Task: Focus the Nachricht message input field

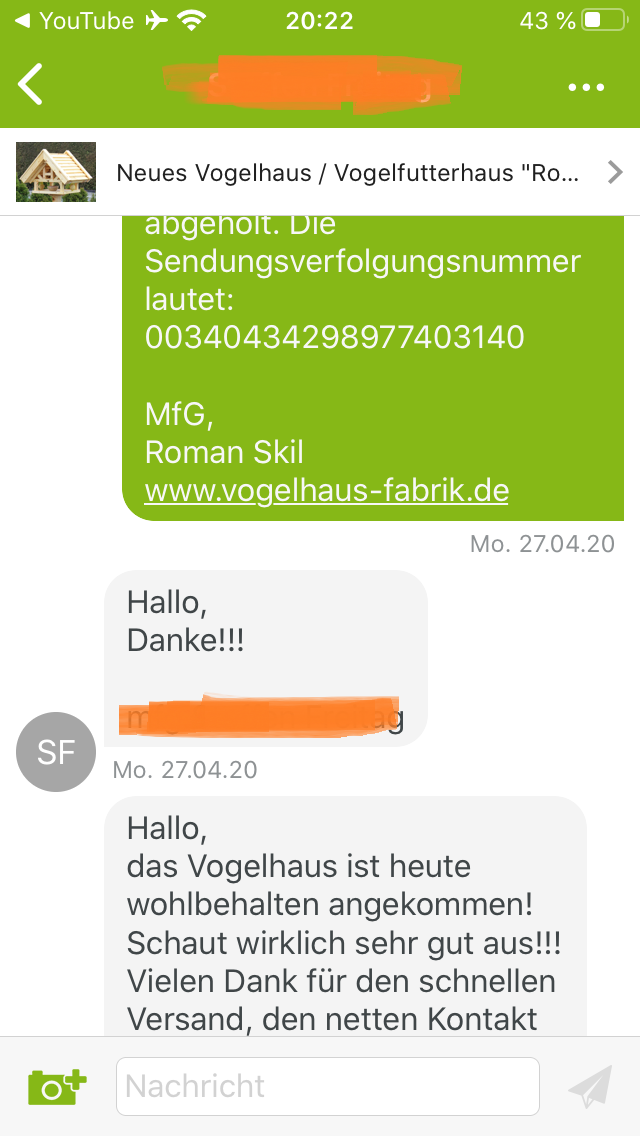Action: 328,1086
